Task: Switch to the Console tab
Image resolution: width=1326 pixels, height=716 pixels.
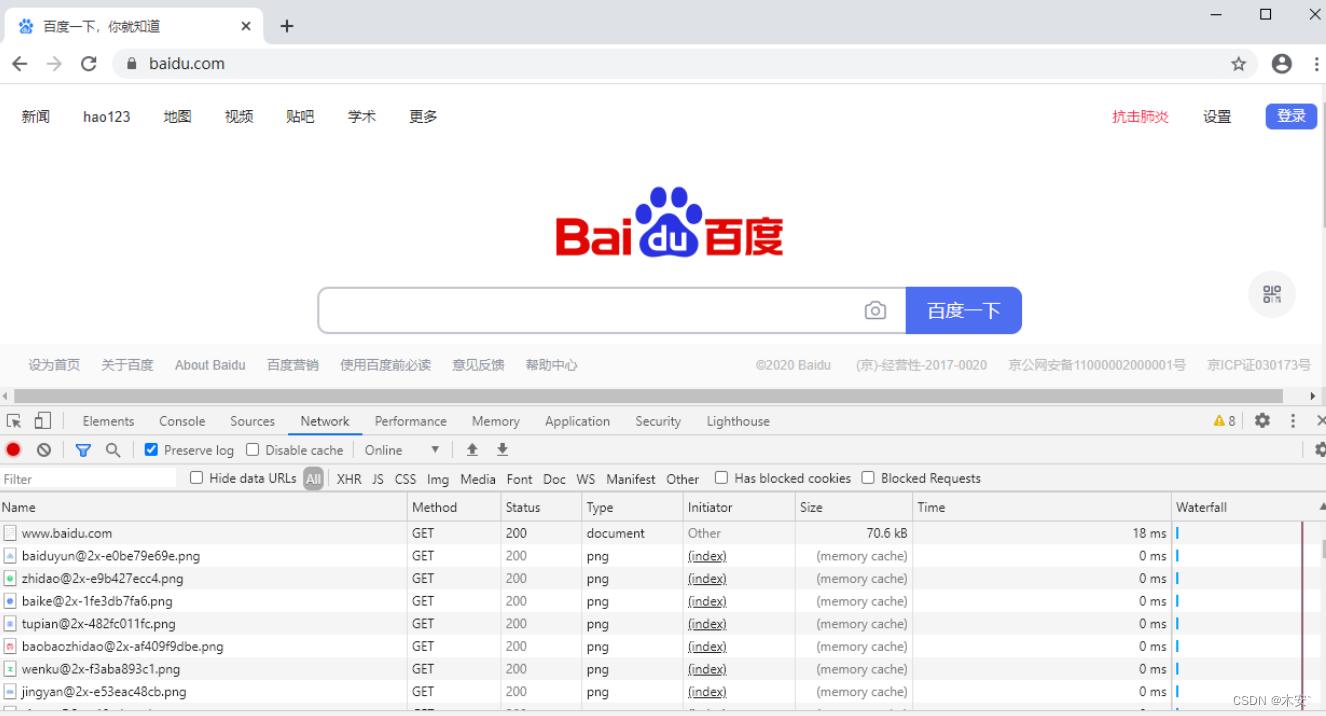Action: tap(182, 421)
